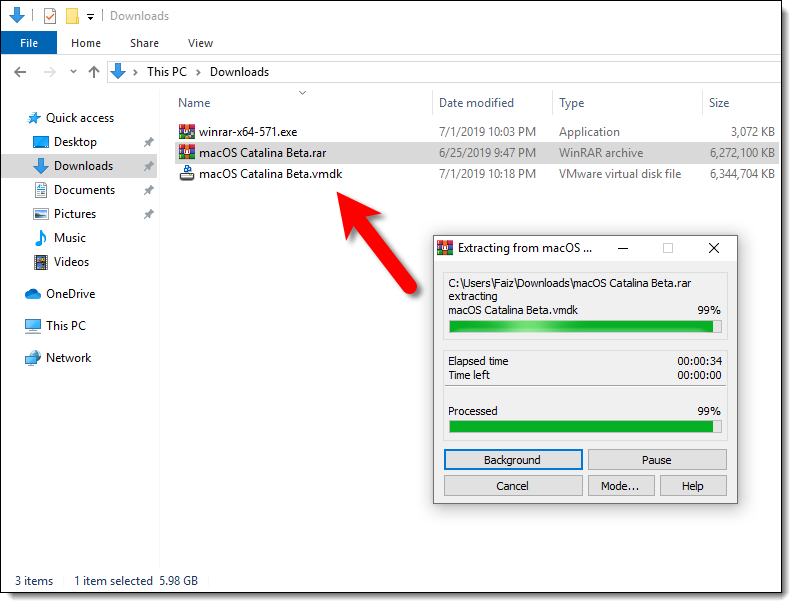Screen dimensions: 796x607
Task: Toggle the pin next to Documents
Action: coord(148,190)
